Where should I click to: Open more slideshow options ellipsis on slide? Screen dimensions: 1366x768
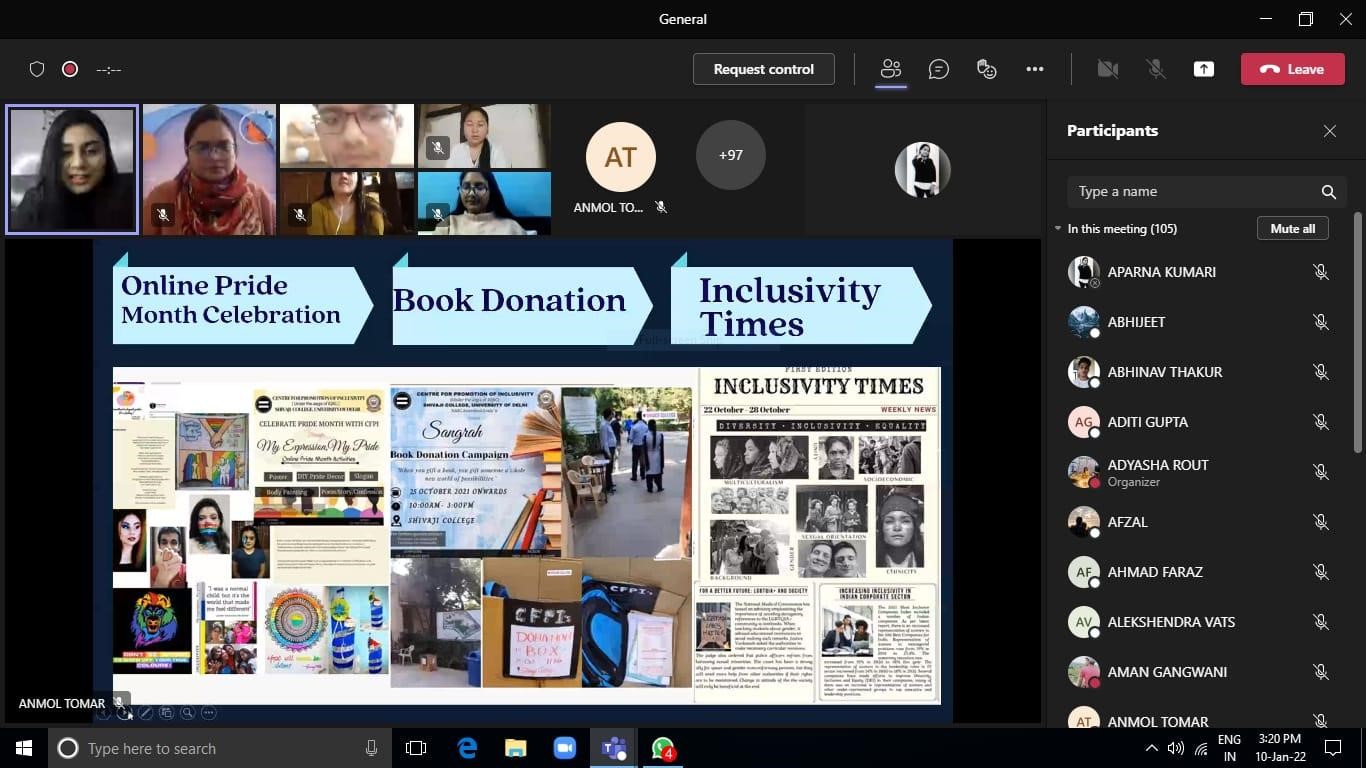[208, 713]
